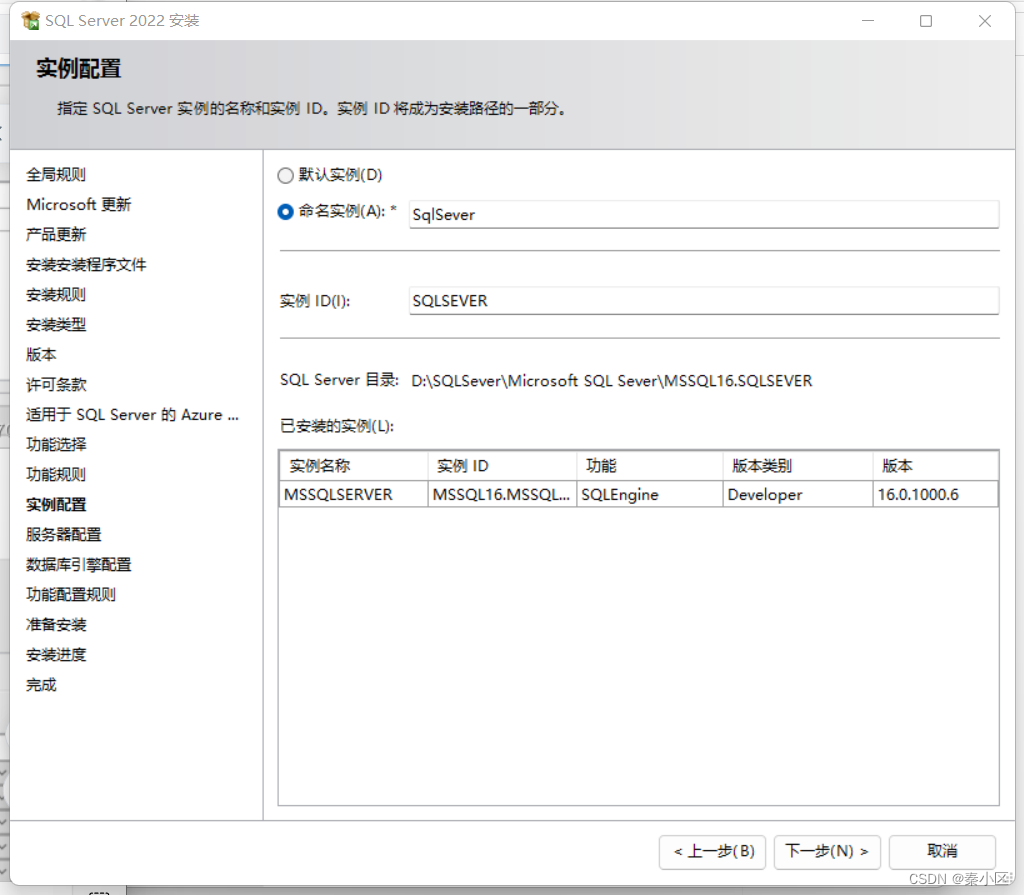Open 安装规则 step in sidebar
The width and height of the screenshot is (1024, 895).
point(56,295)
